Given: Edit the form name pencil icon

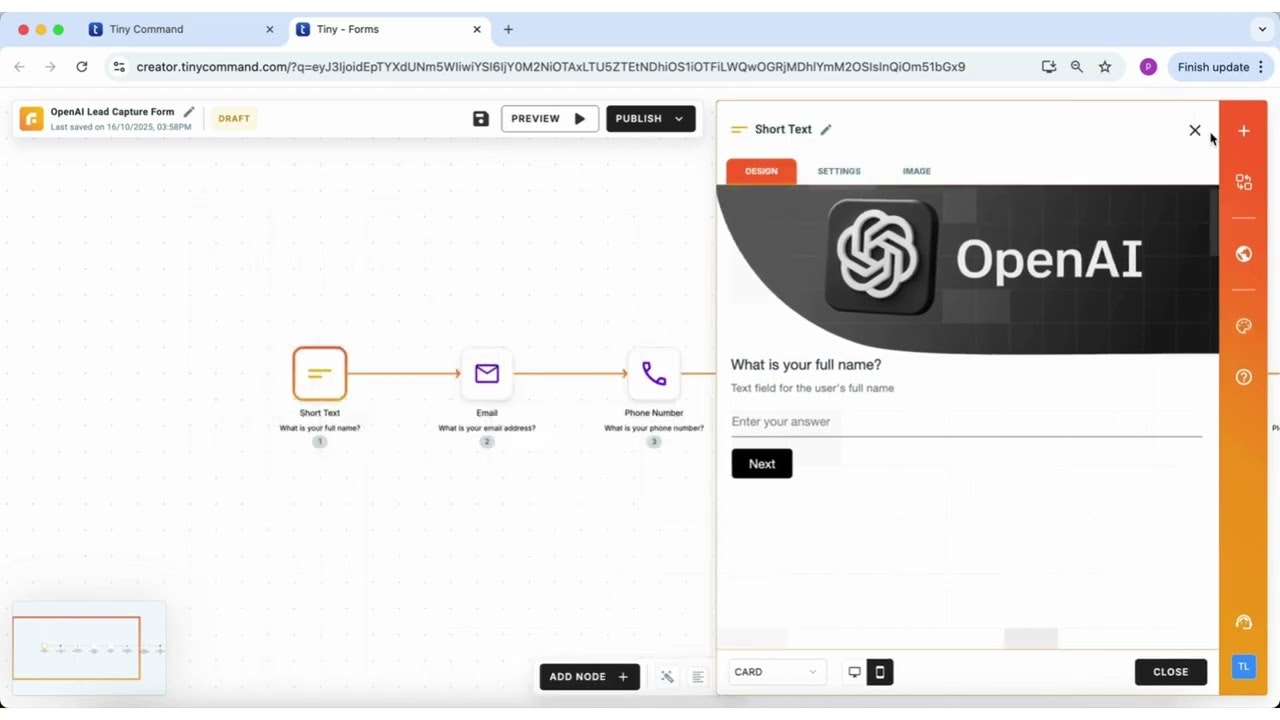Looking at the screenshot, I should click(x=189, y=112).
